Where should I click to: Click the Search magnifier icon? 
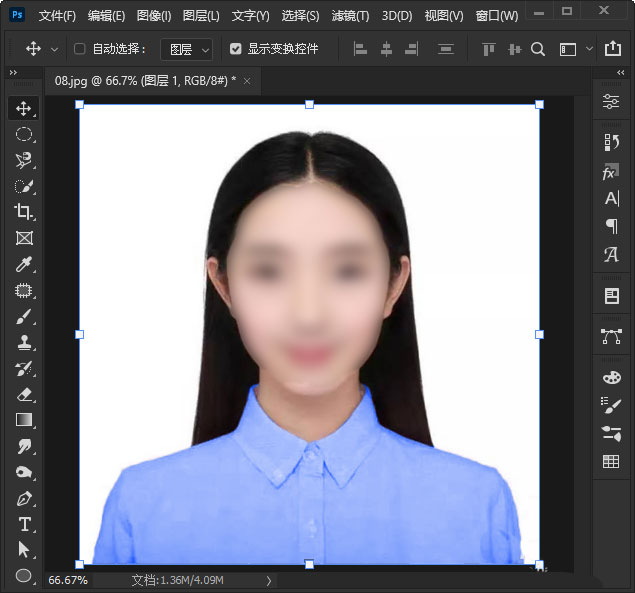coord(538,49)
